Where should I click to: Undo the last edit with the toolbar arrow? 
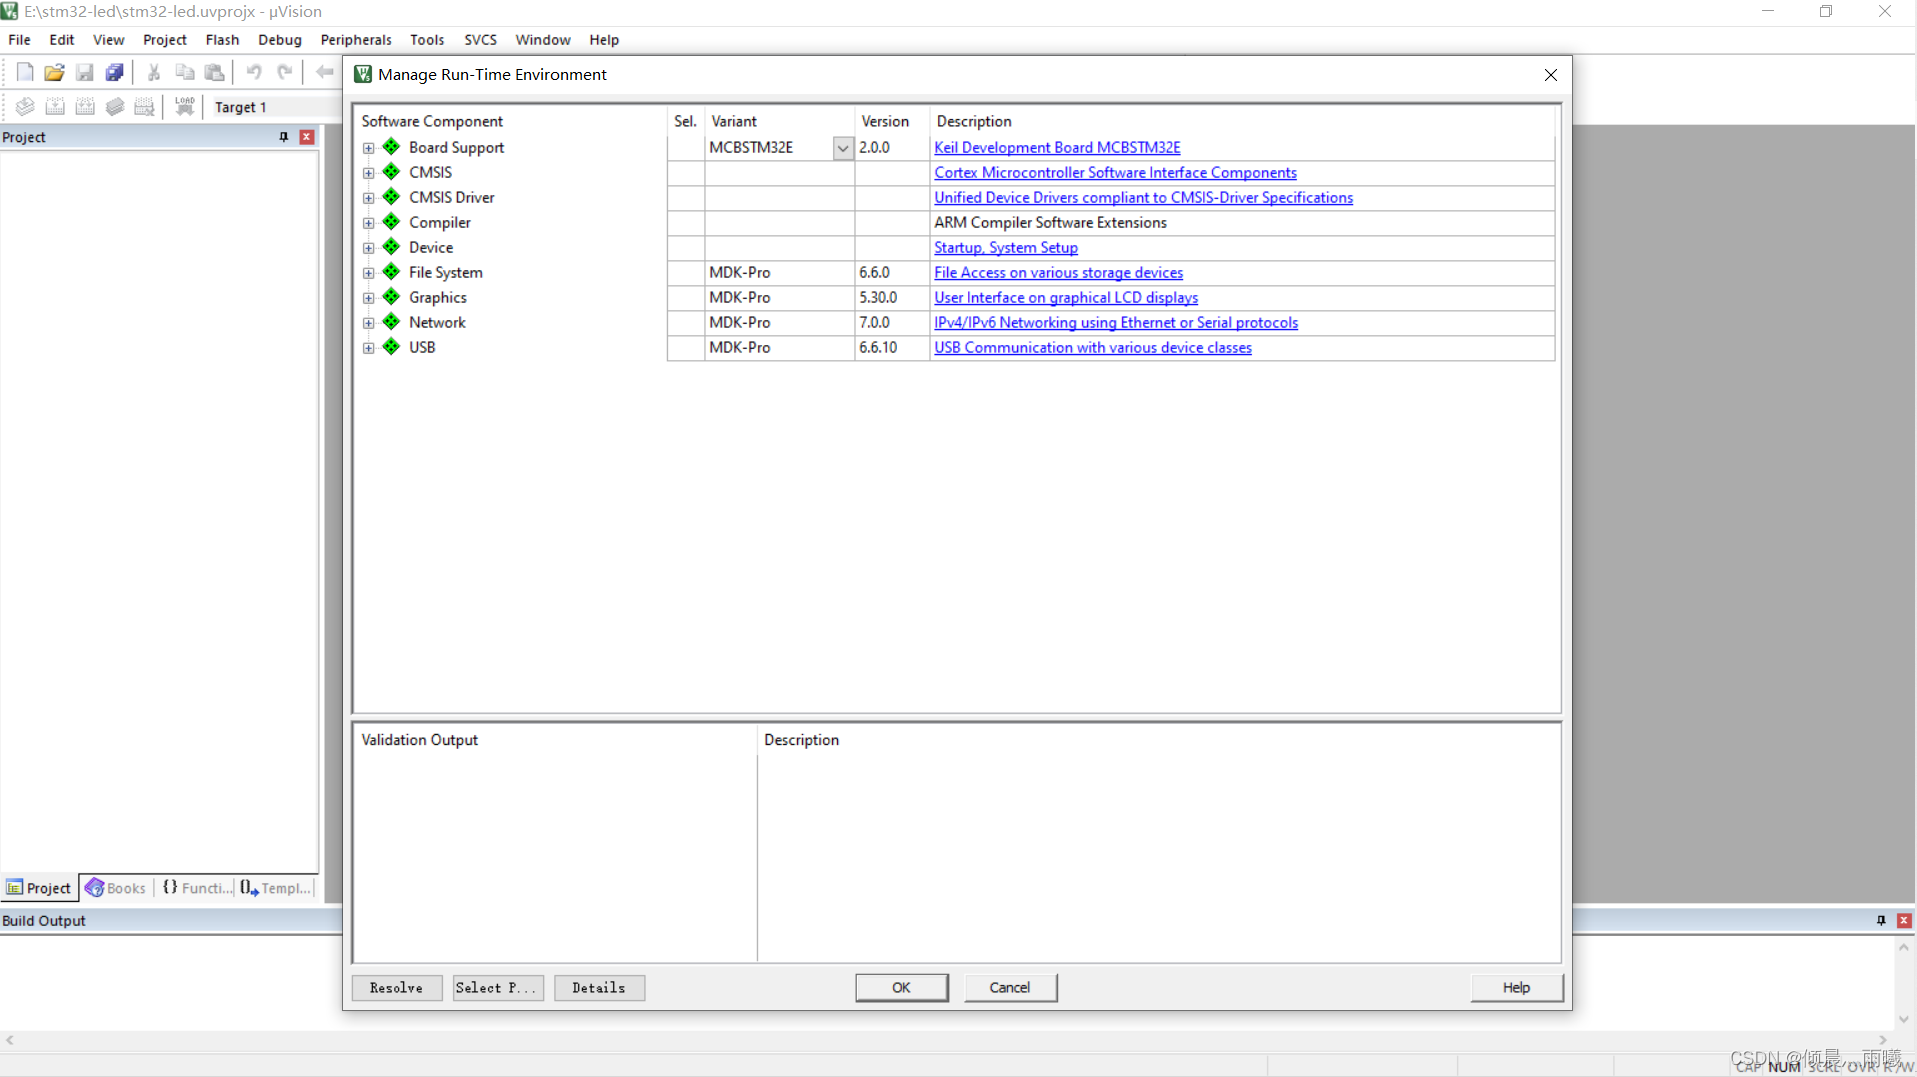[x=254, y=72]
